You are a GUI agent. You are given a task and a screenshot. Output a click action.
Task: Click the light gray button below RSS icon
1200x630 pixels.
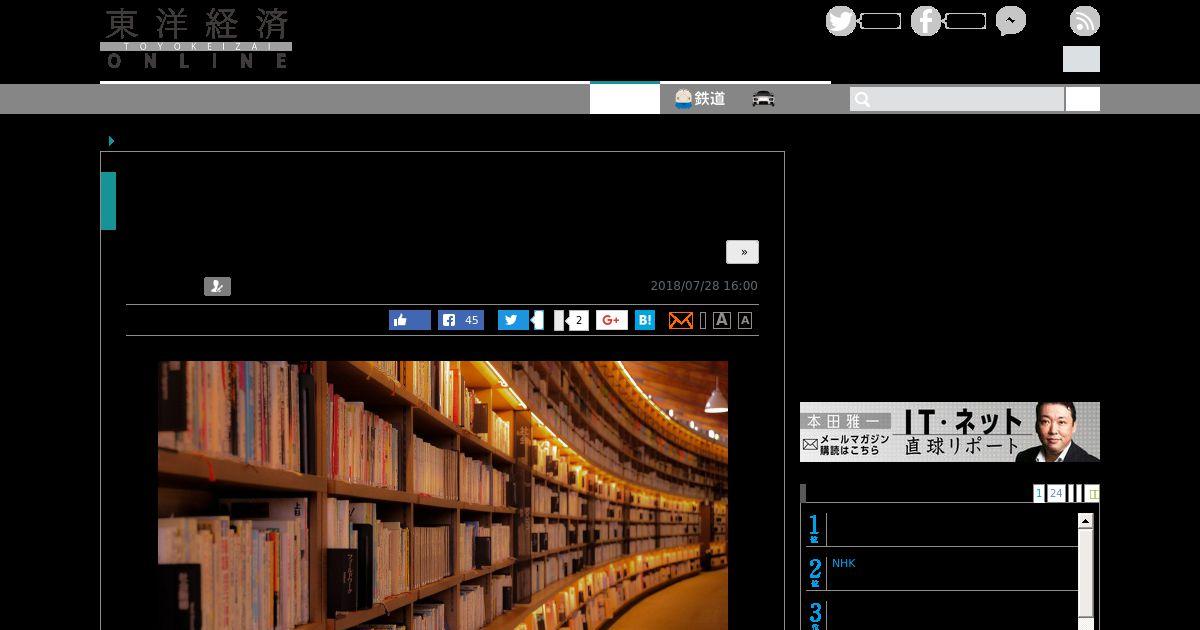1081,59
